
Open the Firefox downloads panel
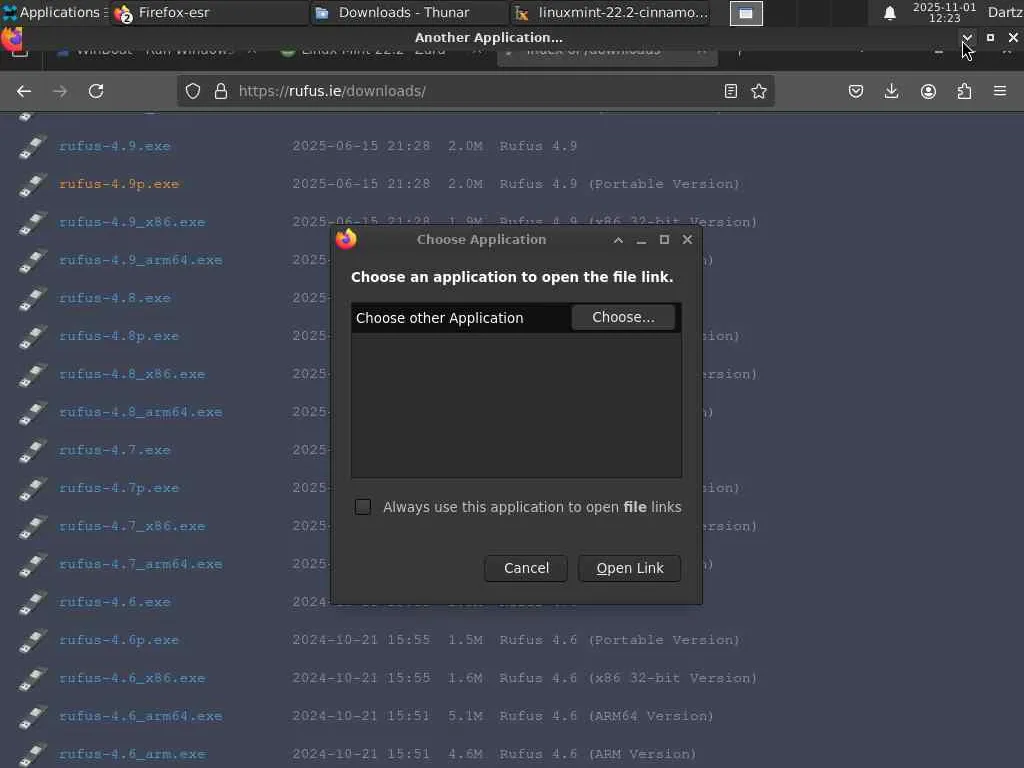(x=891, y=91)
